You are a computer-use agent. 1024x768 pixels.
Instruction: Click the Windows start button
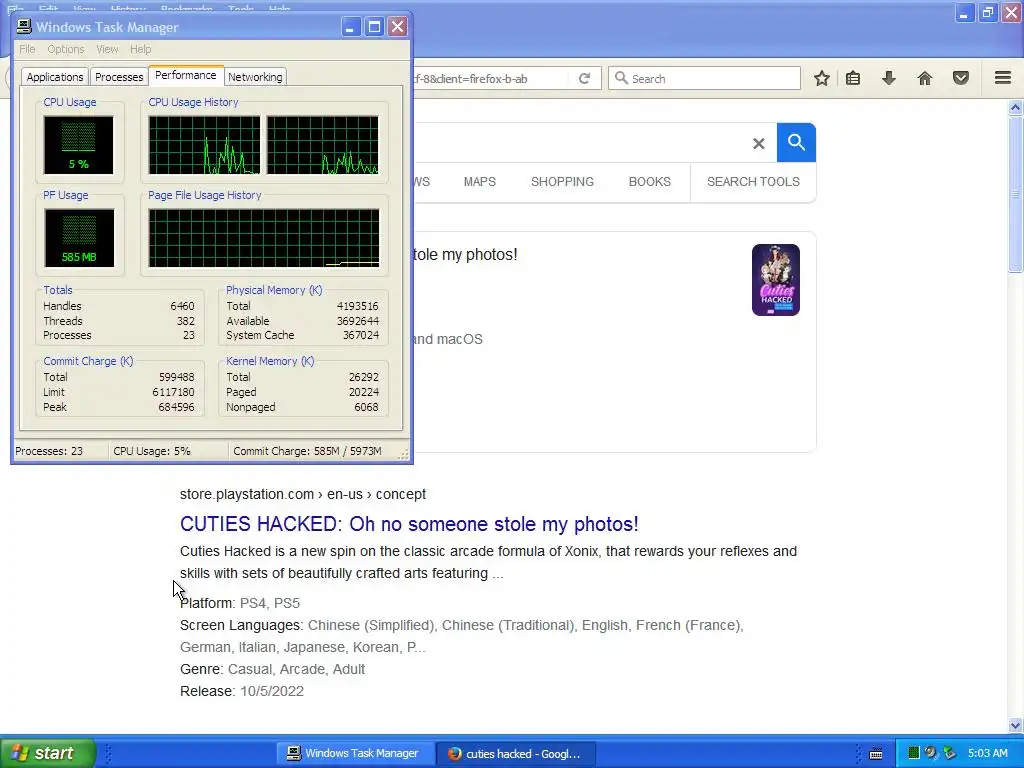47,753
